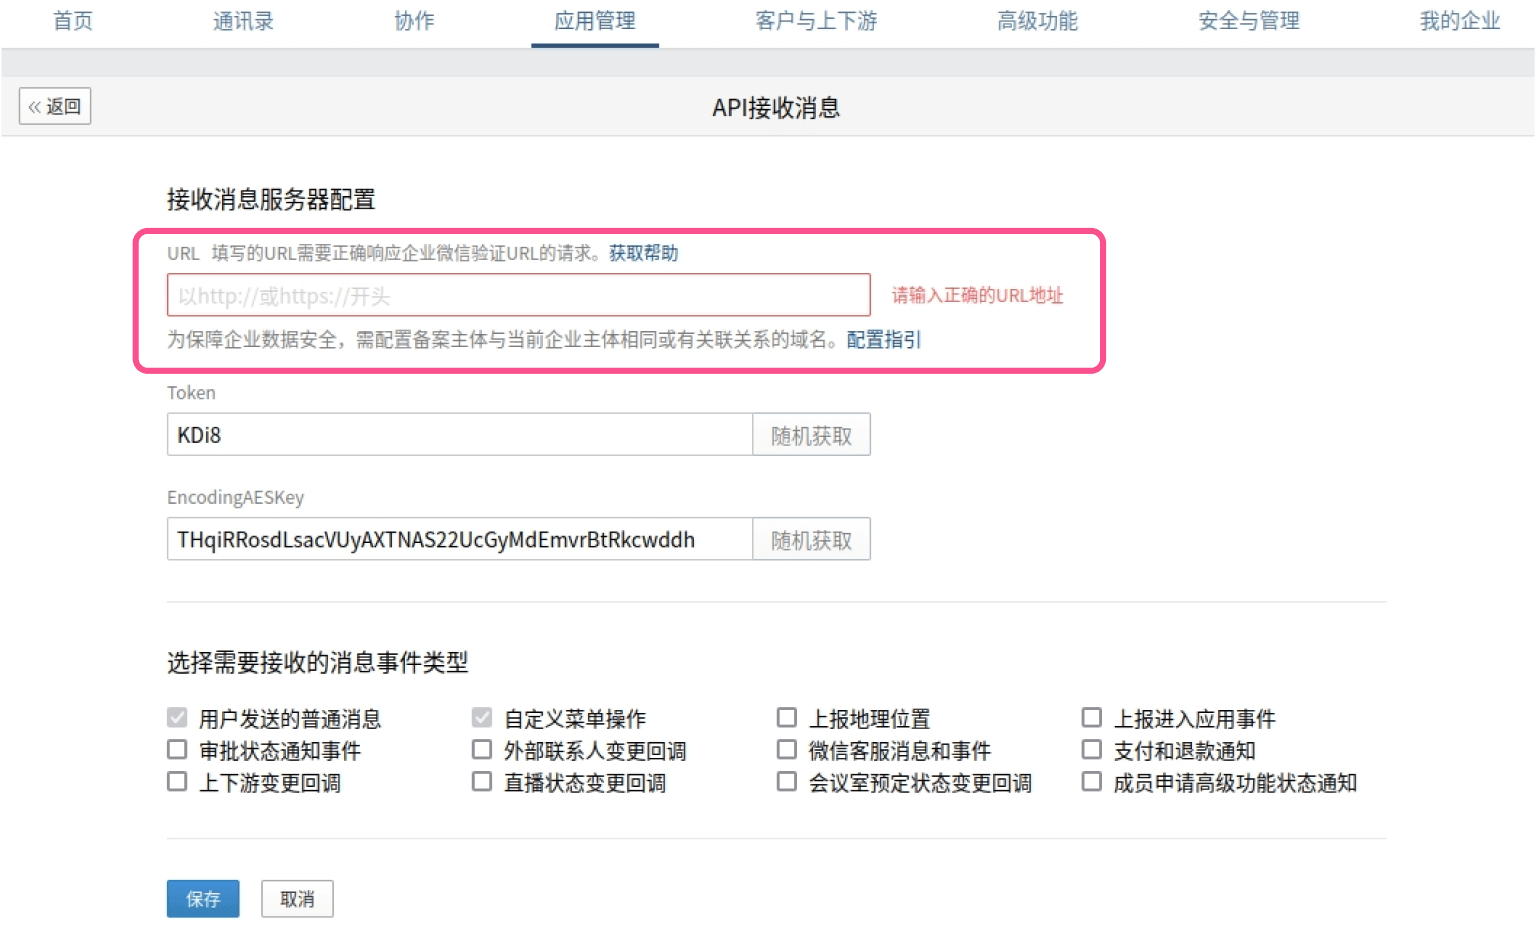Image resolution: width=1536 pixels, height=948 pixels.
Task: Enable 支付和退款通知 checkbox
Action: (x=1092, y=750)
